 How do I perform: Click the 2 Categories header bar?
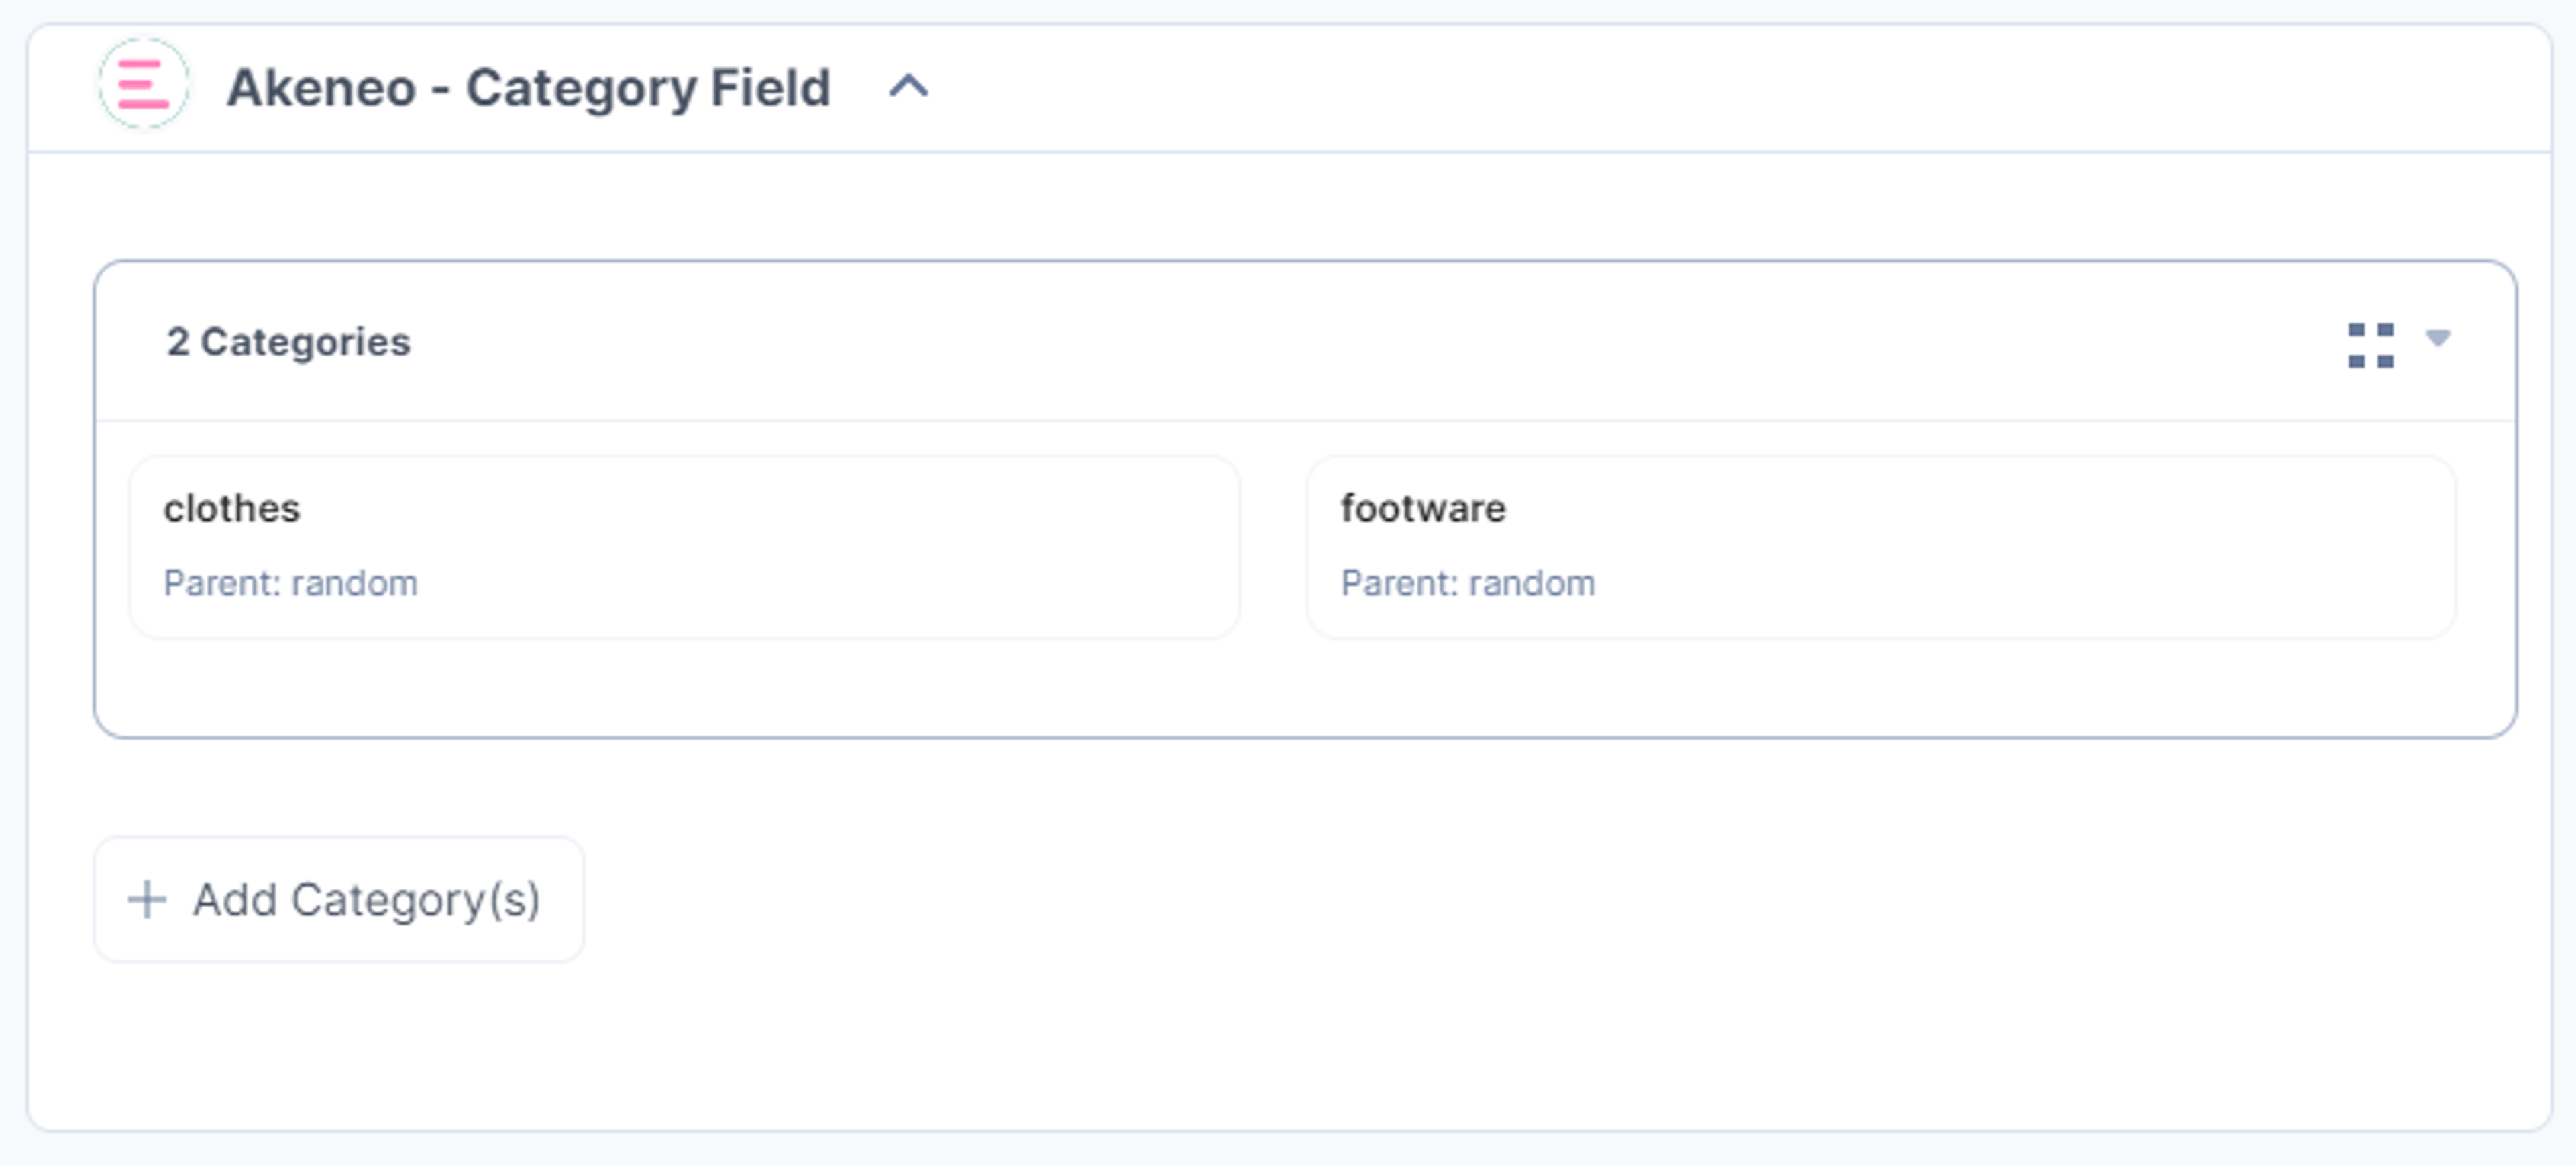tap(1305, 342)
